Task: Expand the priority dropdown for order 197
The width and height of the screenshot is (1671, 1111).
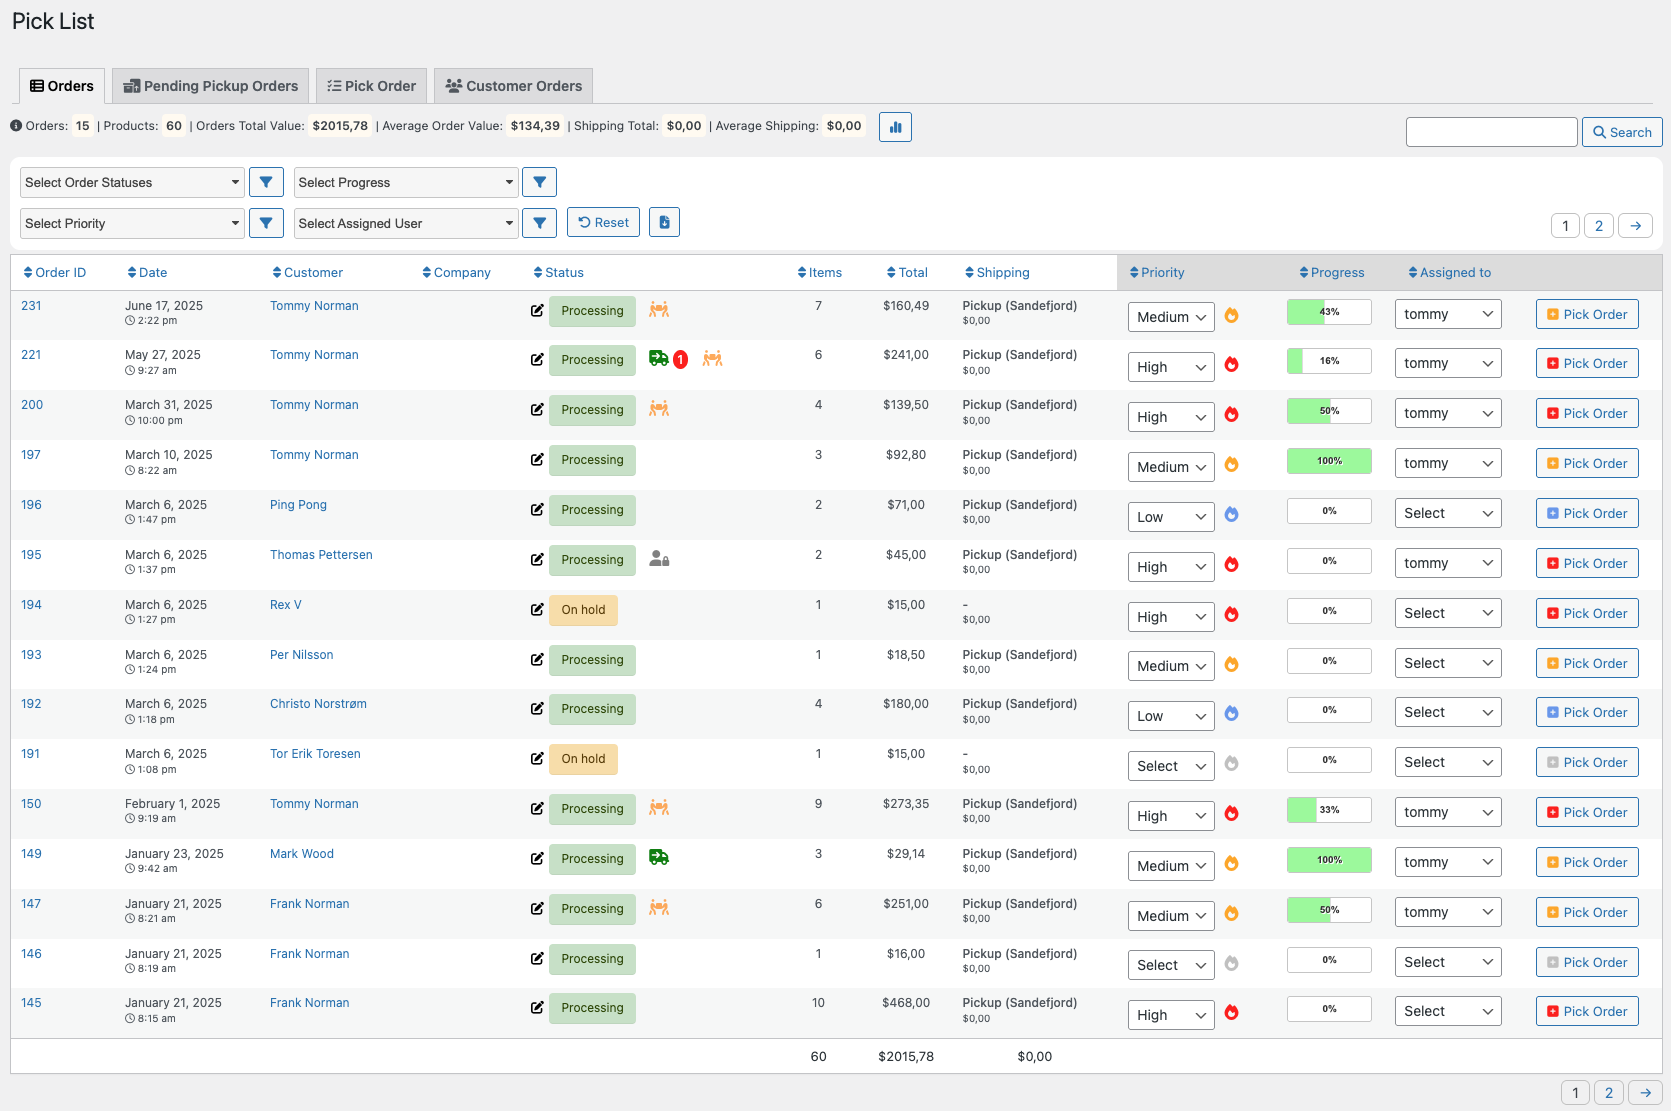Action: tap(1171, 467)
